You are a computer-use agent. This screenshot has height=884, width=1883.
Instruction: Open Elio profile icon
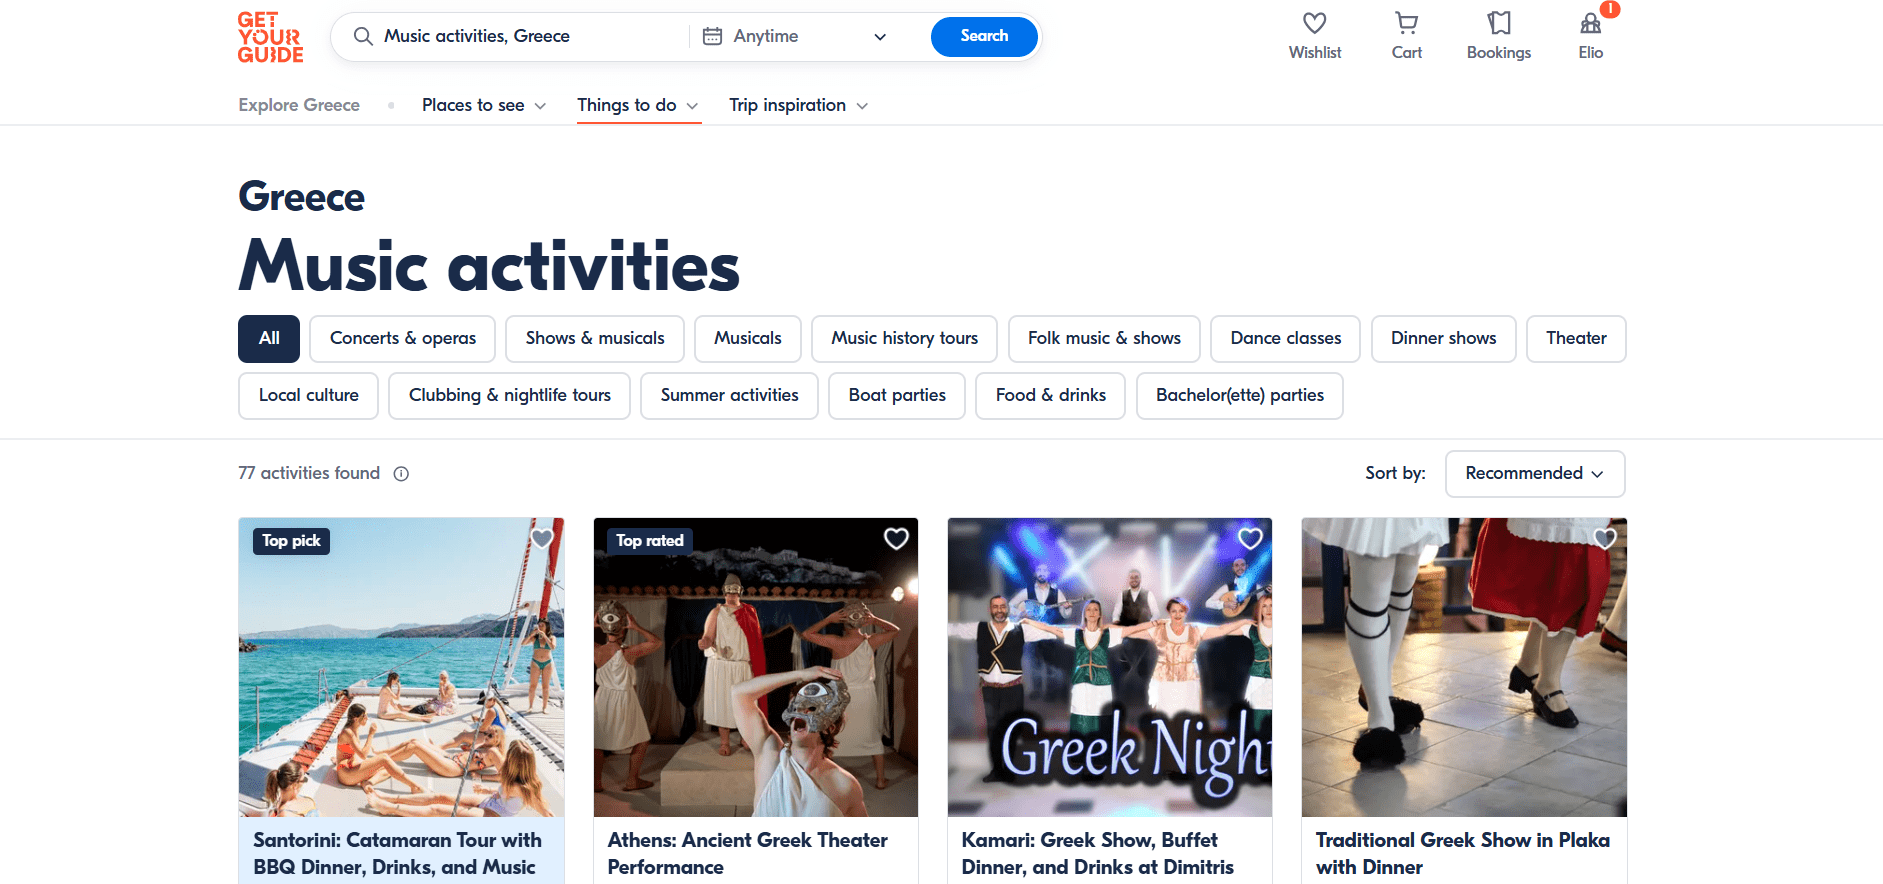click(1590, 23)
